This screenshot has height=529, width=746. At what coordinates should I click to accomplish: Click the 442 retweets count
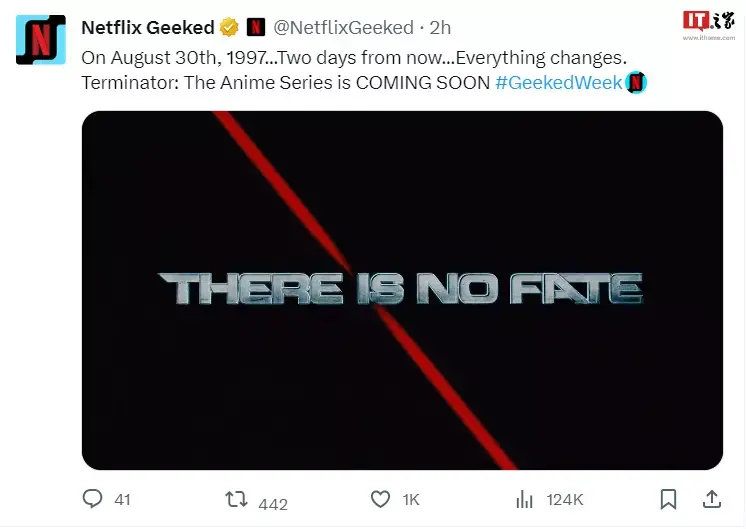tap(273, 504)
